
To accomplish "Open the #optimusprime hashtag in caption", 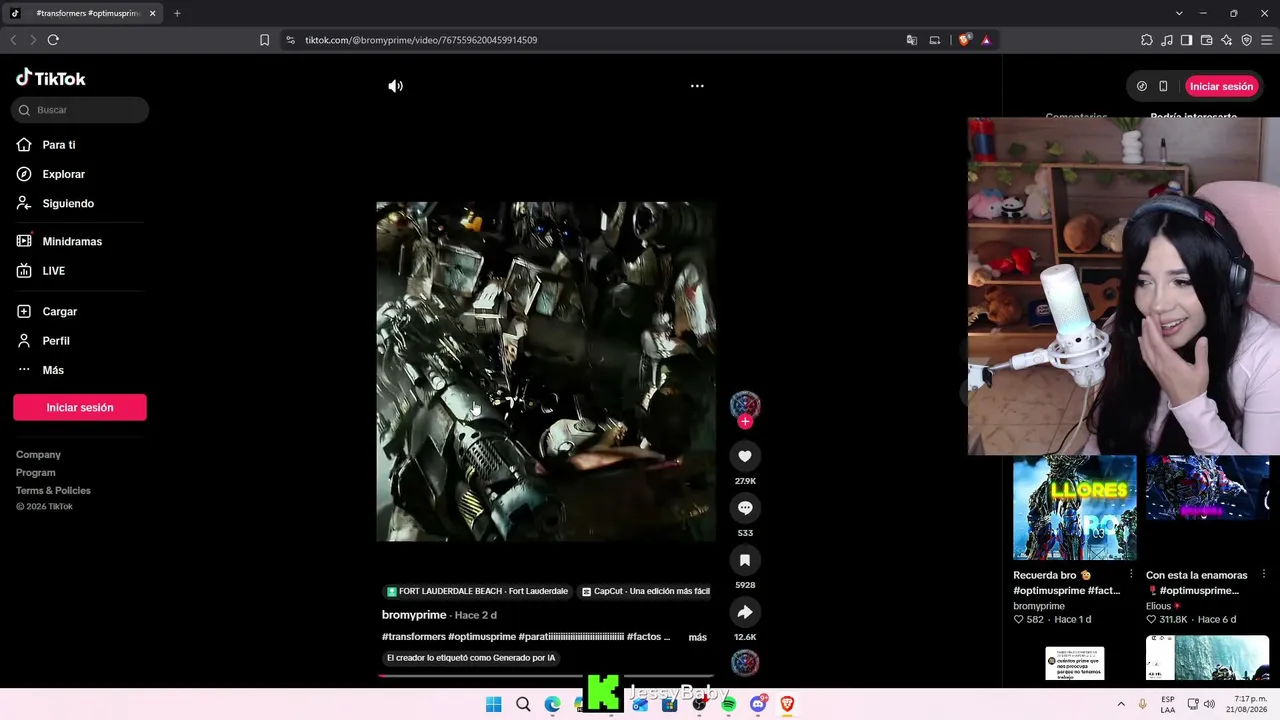I will (x=482, y=637).
